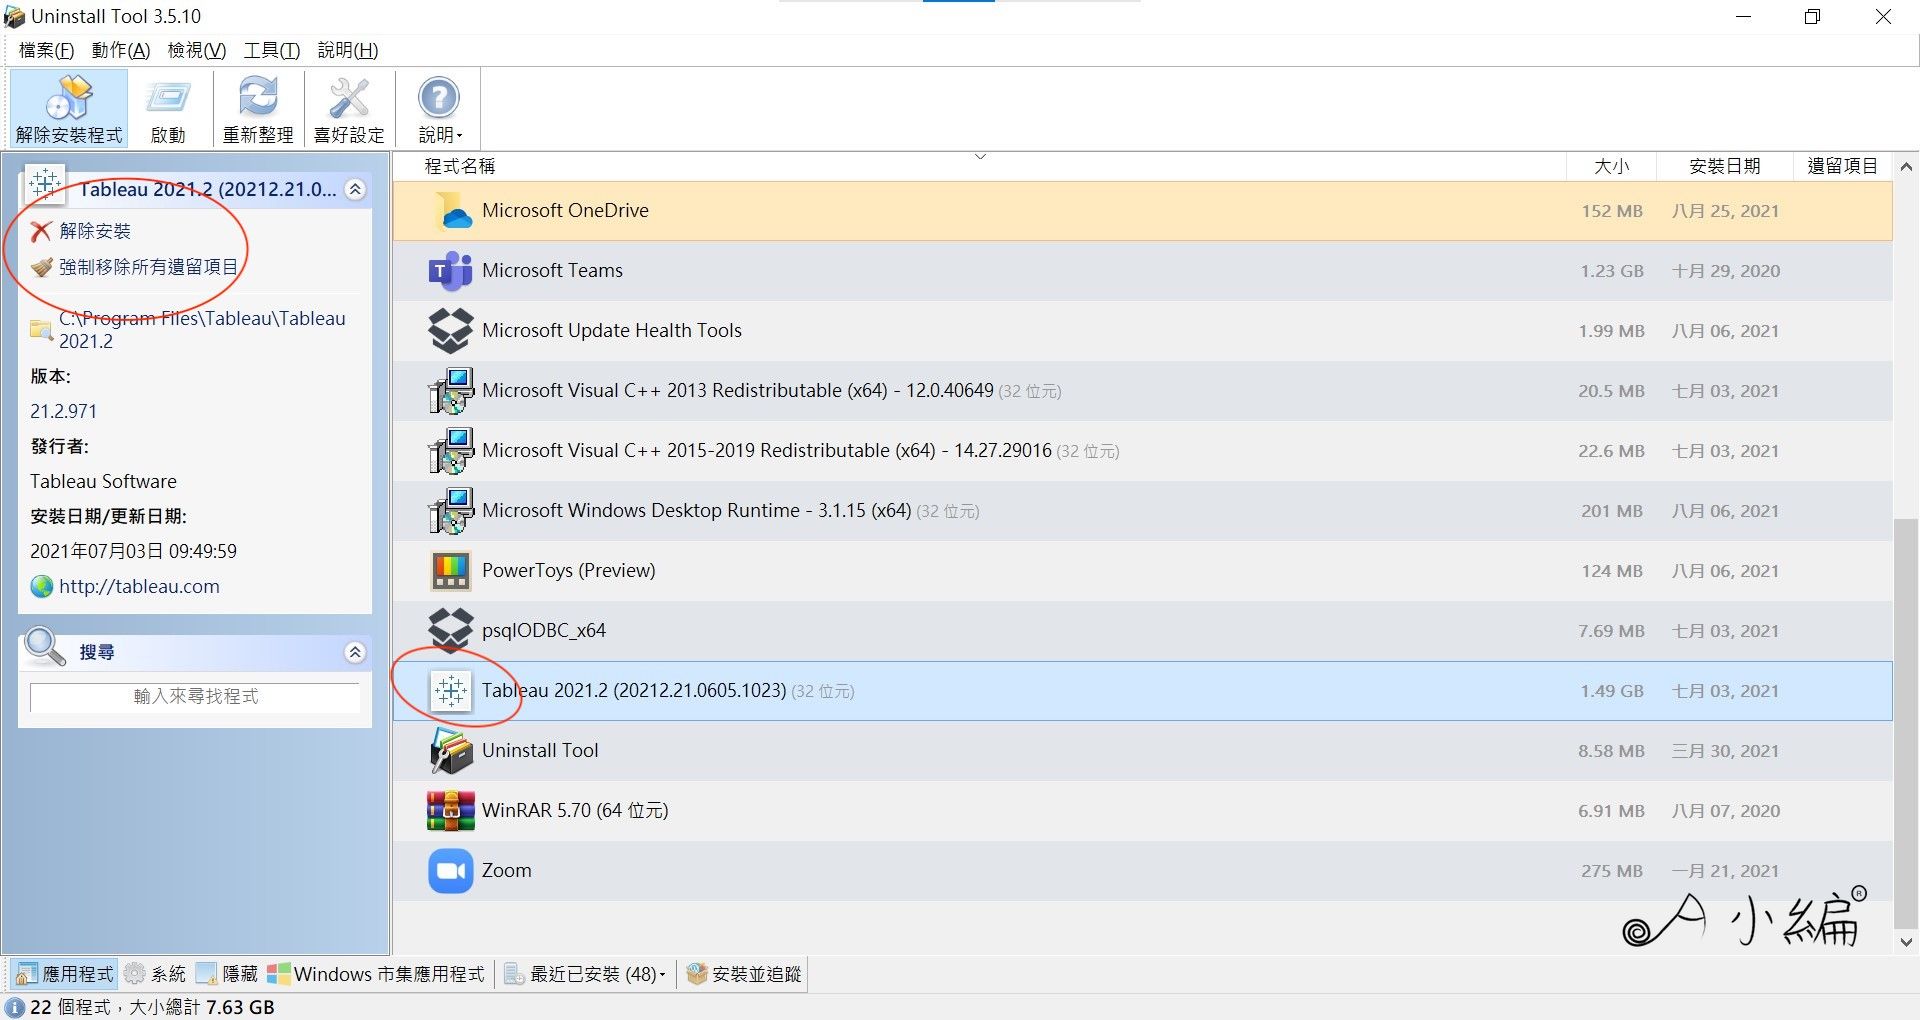The width and height of the screenshot is (1920, 1020).
Task: Select the WinRAR 5.70 (64 位元) row
Action: click(1143, 811)
